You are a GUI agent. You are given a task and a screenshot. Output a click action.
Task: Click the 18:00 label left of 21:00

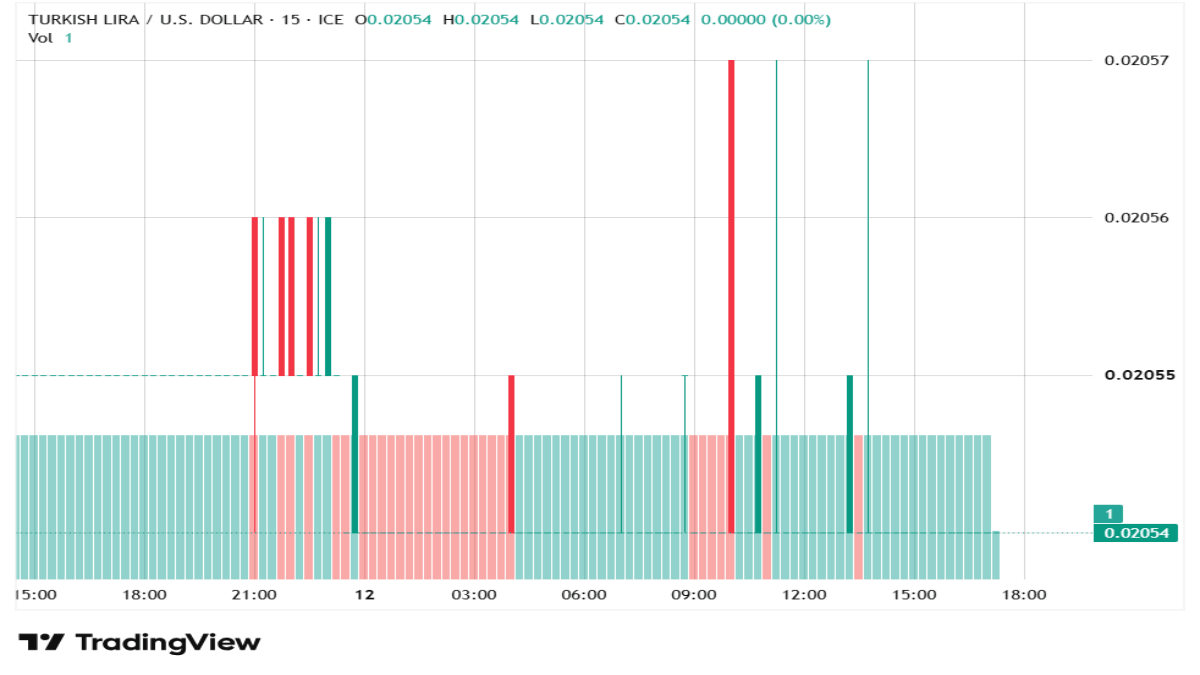pyautogui.click(x=144, y=594)
